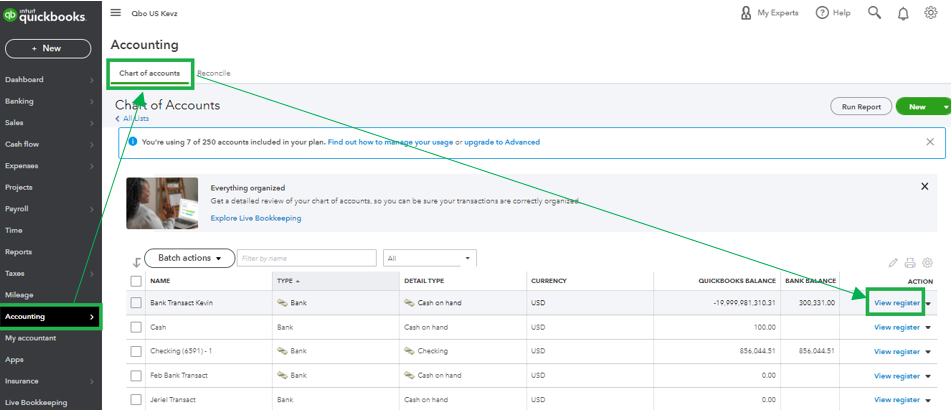Open Explore Live Bookkeeping link
The width and height of the screenshot is (952, 410).
coord(256,218)
